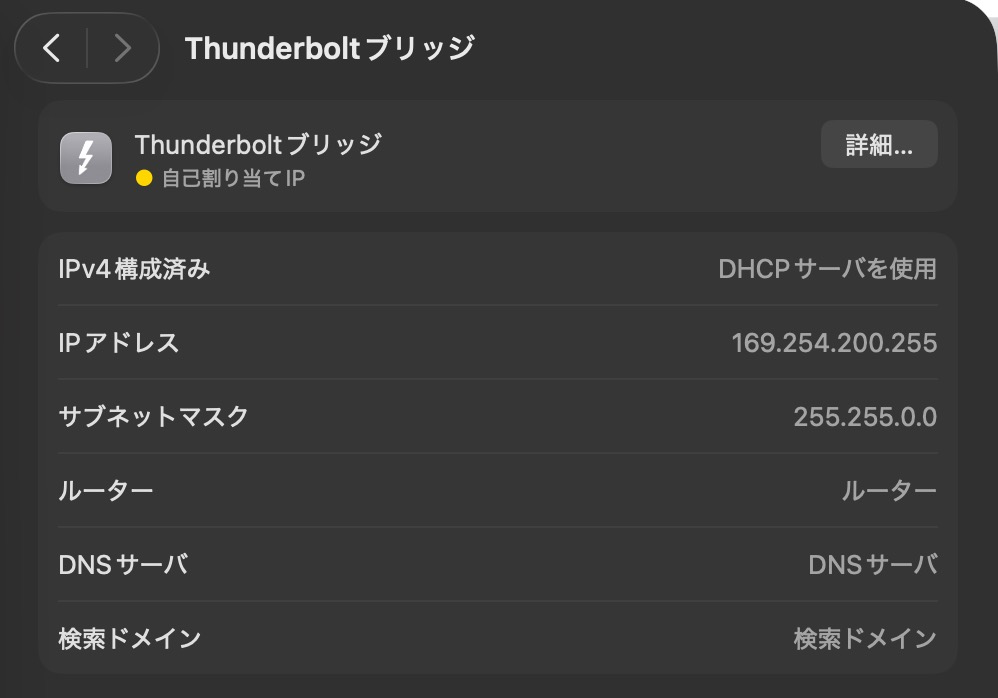Click the サブネットマスク row label
Screen dimensions: 998x698
coord(154,417)
